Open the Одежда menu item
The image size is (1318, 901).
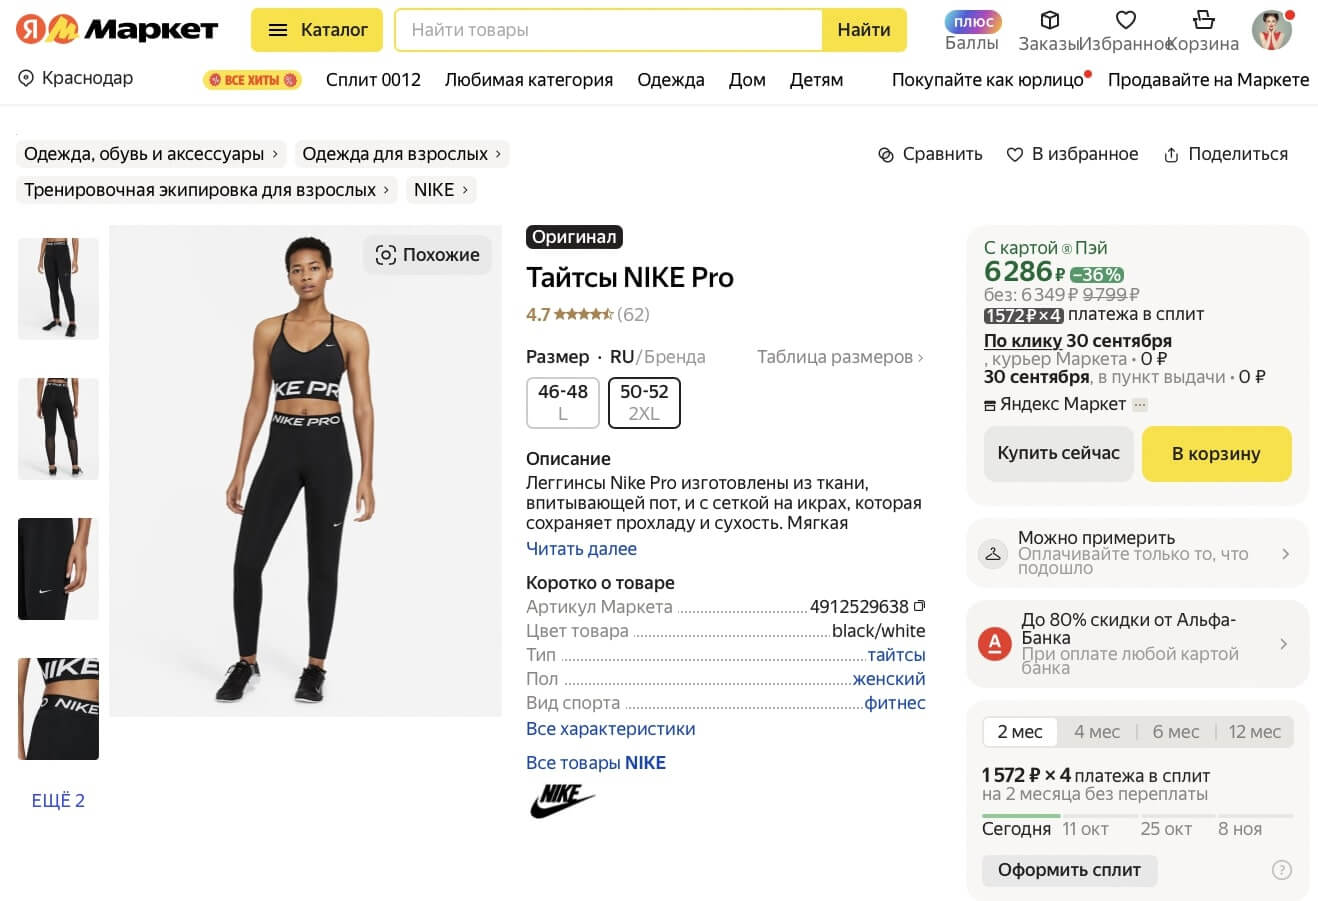pyautogui.click(x=670, y=80)
